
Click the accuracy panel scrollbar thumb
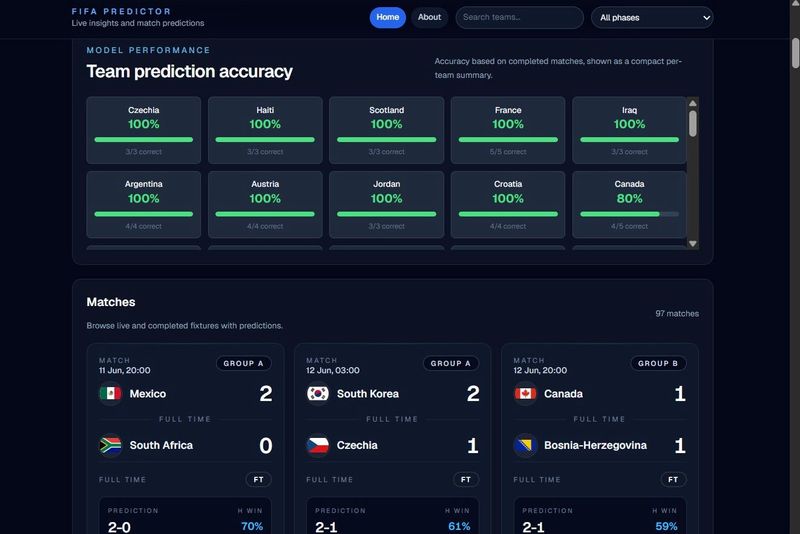coord(692,123)
